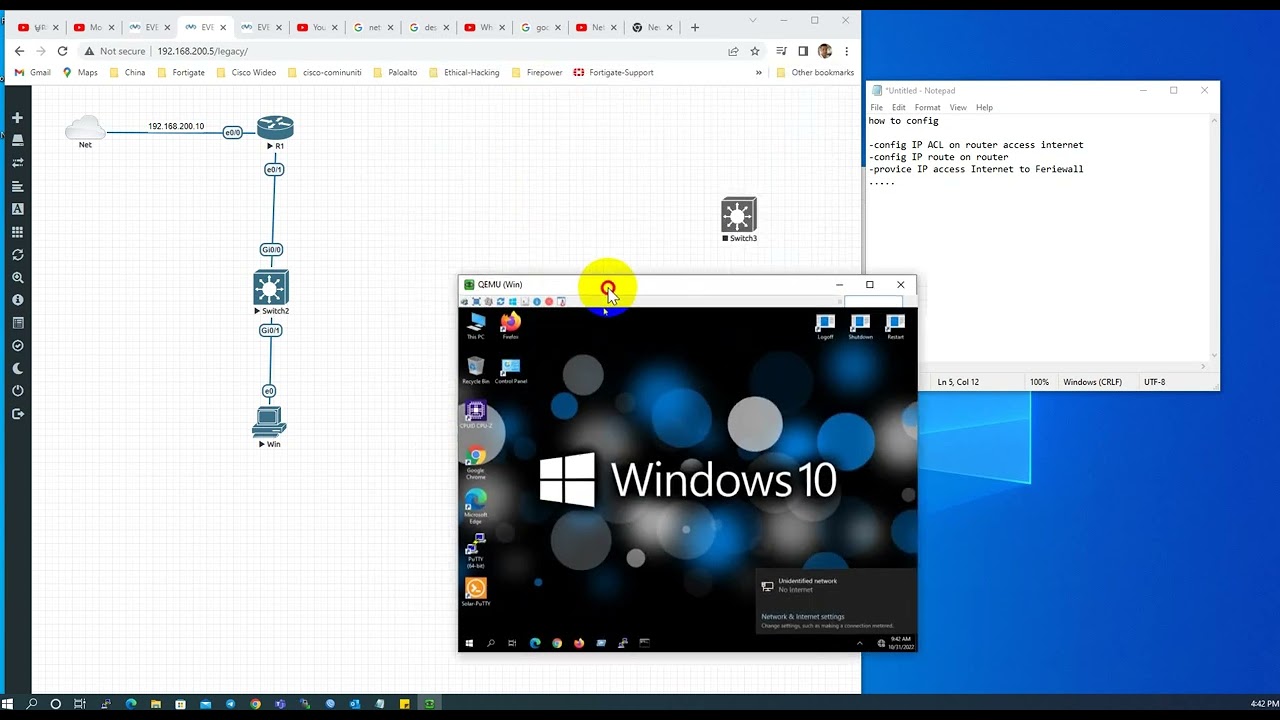Open Chrome three-dot menu
The image size is (1280, 720).
(x=846, y=51)
